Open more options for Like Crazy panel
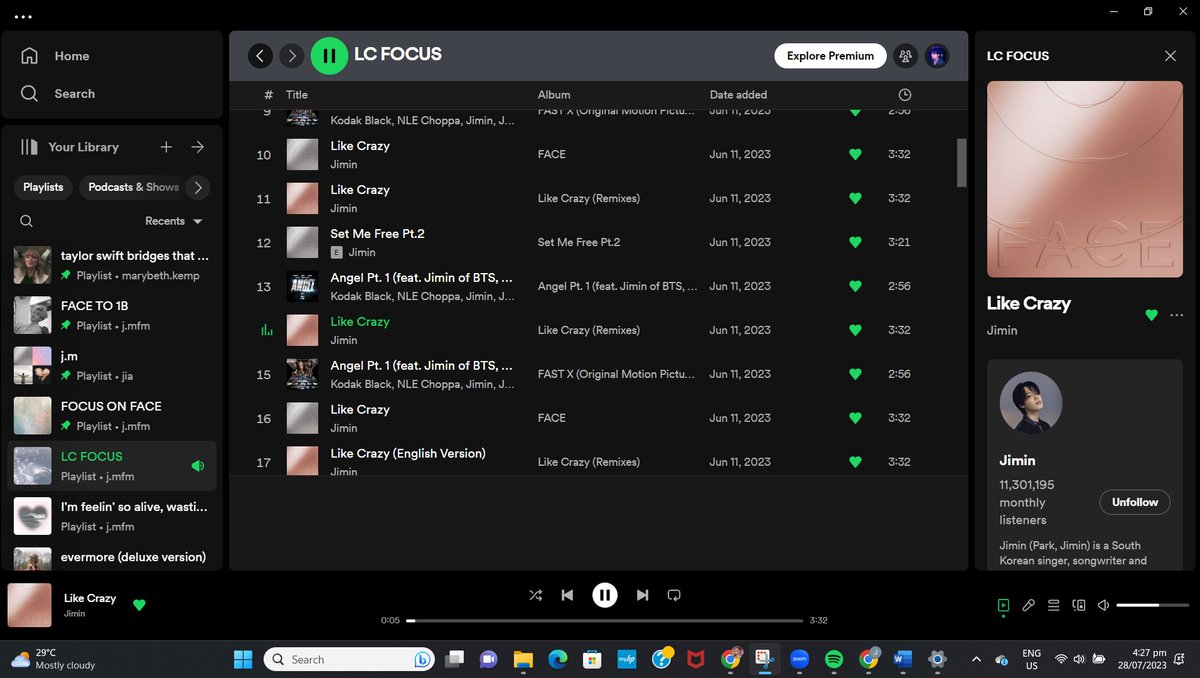Screen dimensions: 1200x678 point(1176,315)
